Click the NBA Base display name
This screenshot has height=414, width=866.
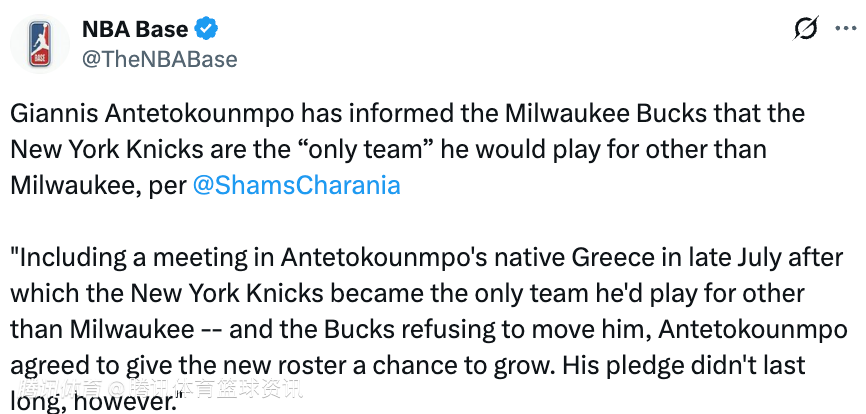click(x=134, y=29)
